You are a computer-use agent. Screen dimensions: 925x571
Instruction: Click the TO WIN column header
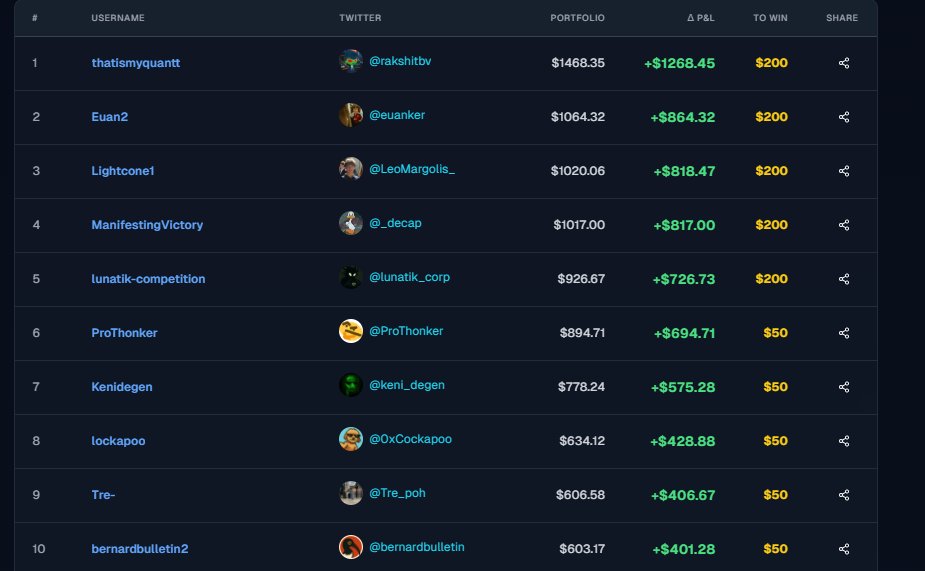770,18
